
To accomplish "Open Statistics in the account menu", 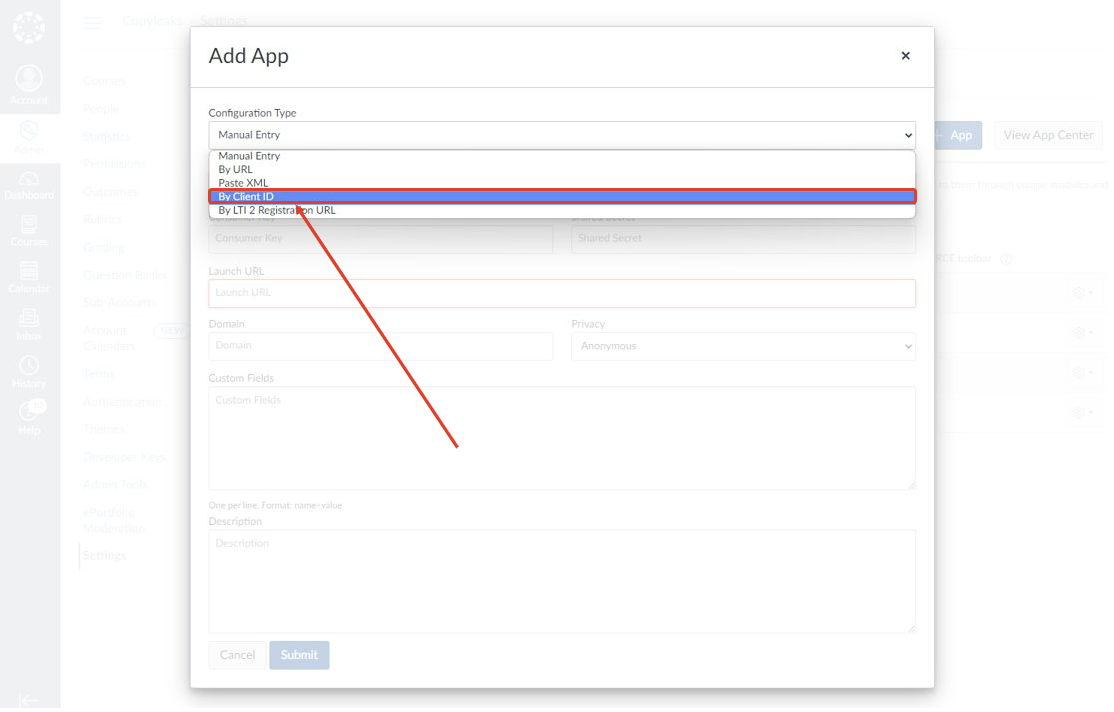I will point(107,136).
